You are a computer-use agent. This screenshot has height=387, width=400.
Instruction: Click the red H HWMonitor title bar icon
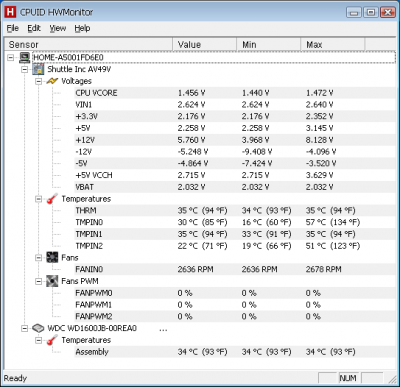point(10,12)
